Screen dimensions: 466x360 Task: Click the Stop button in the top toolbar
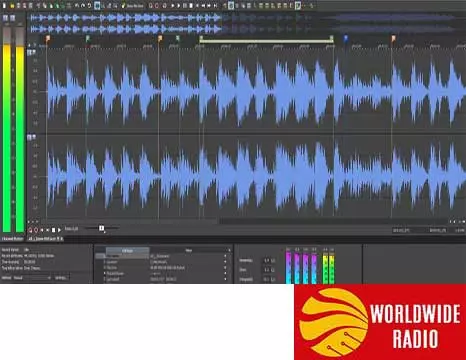191,6
